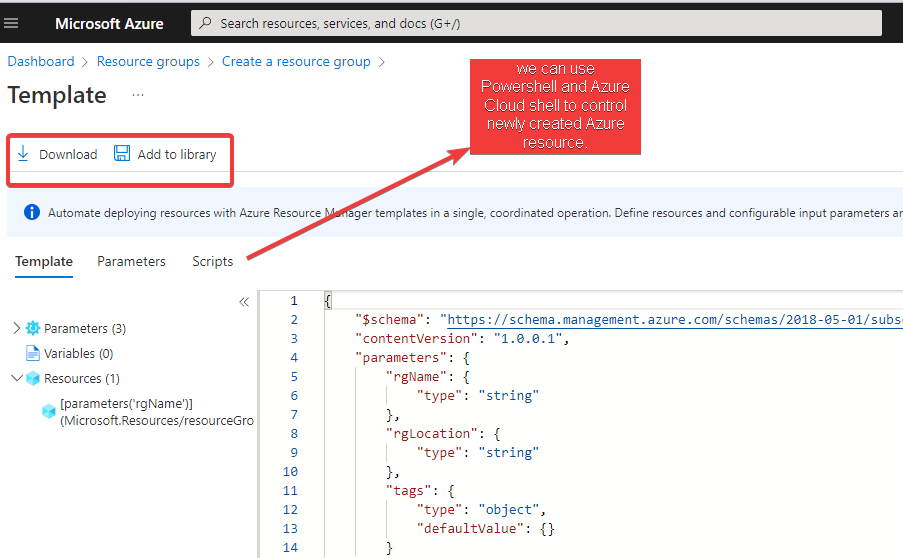Click the "$schema" key on line 2
The width and height of the screenshot is (903, 558).
pyautogui.click(x=389, y=320)
